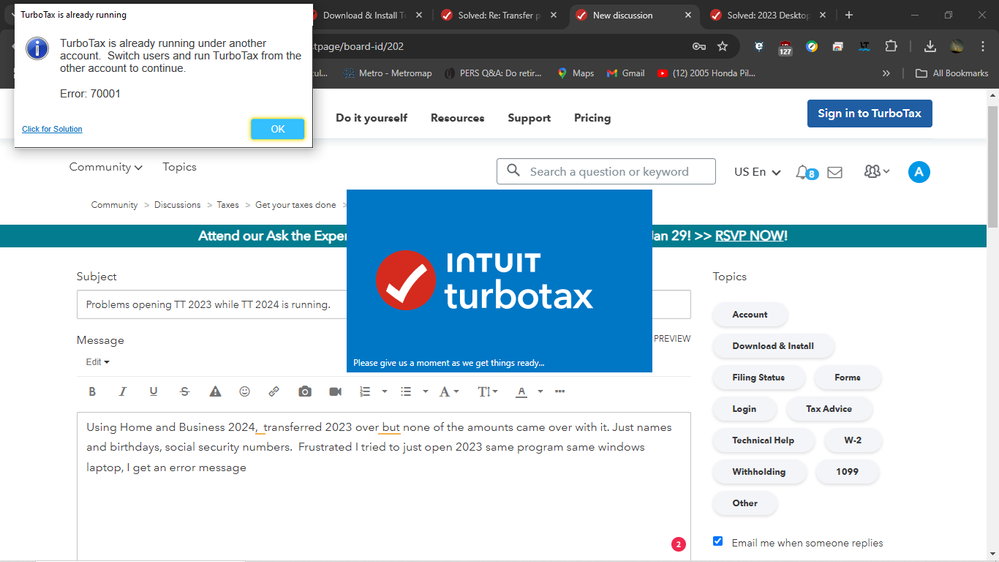Open the font color dropdown arrow
999x562 pixels.
pos(540,392)
